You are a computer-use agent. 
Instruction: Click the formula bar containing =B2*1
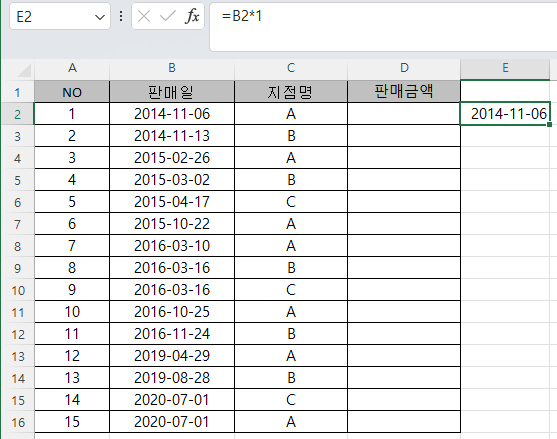[384, 27]
